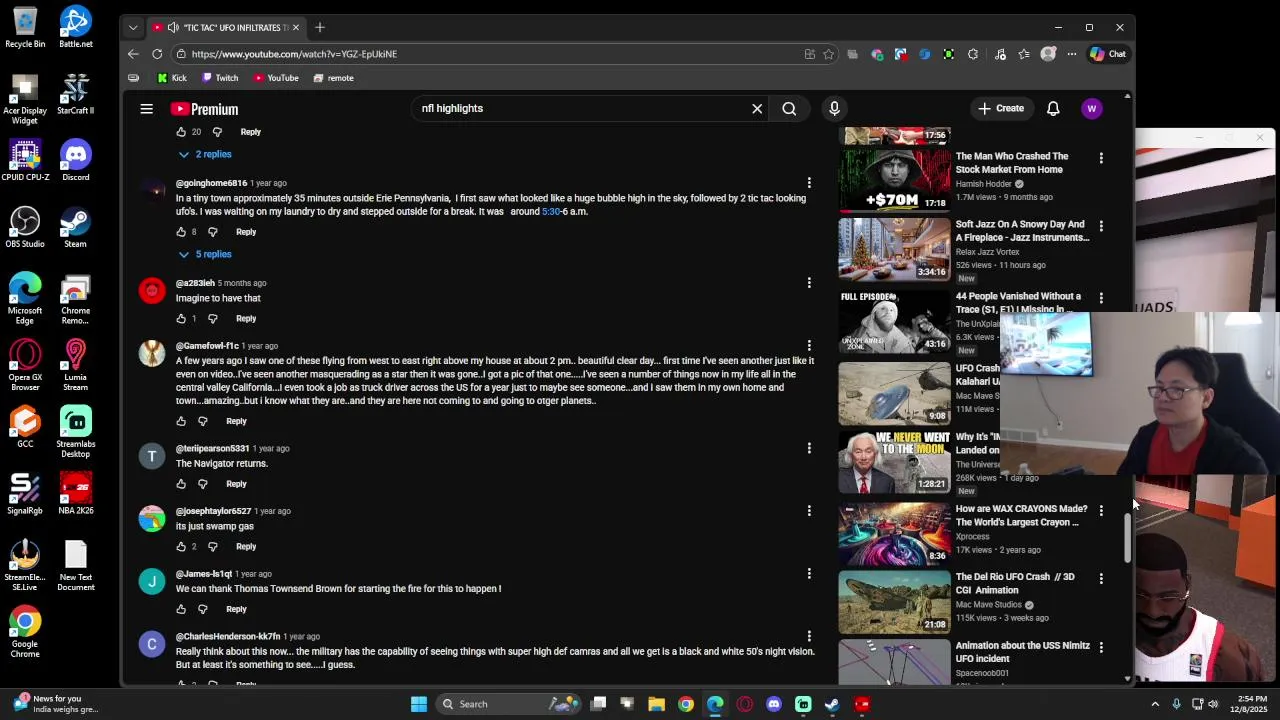The height and width of the screenshot is (720, 1280).
Task: Dislike the swamp gas comment
Action: (x=212, y=546)
